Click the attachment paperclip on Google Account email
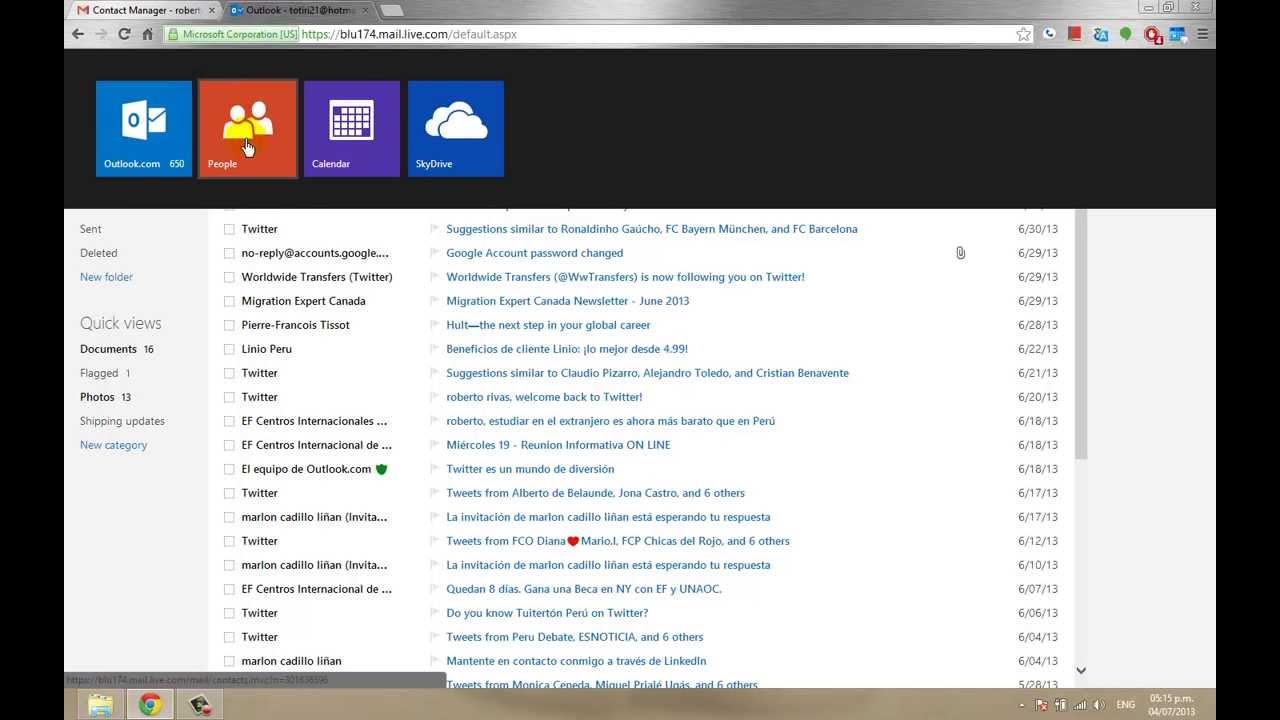The height and width of the screenshot is (720, 1280). point(960,253)
